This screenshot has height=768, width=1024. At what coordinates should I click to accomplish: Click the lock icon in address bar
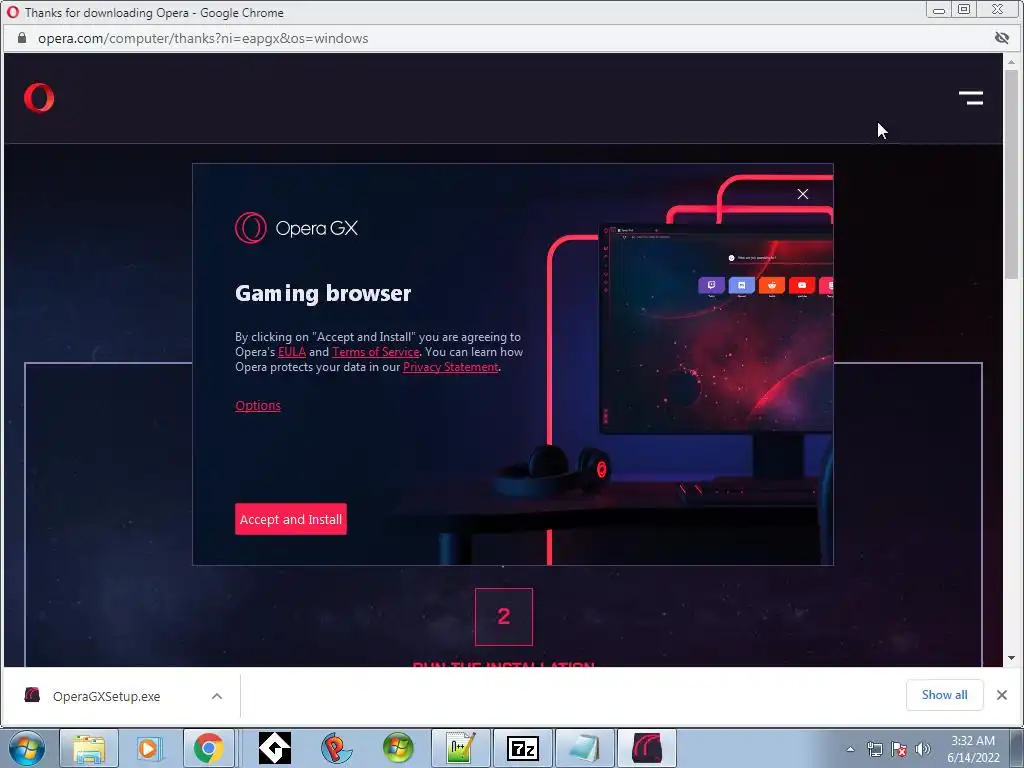coord(22,38)
